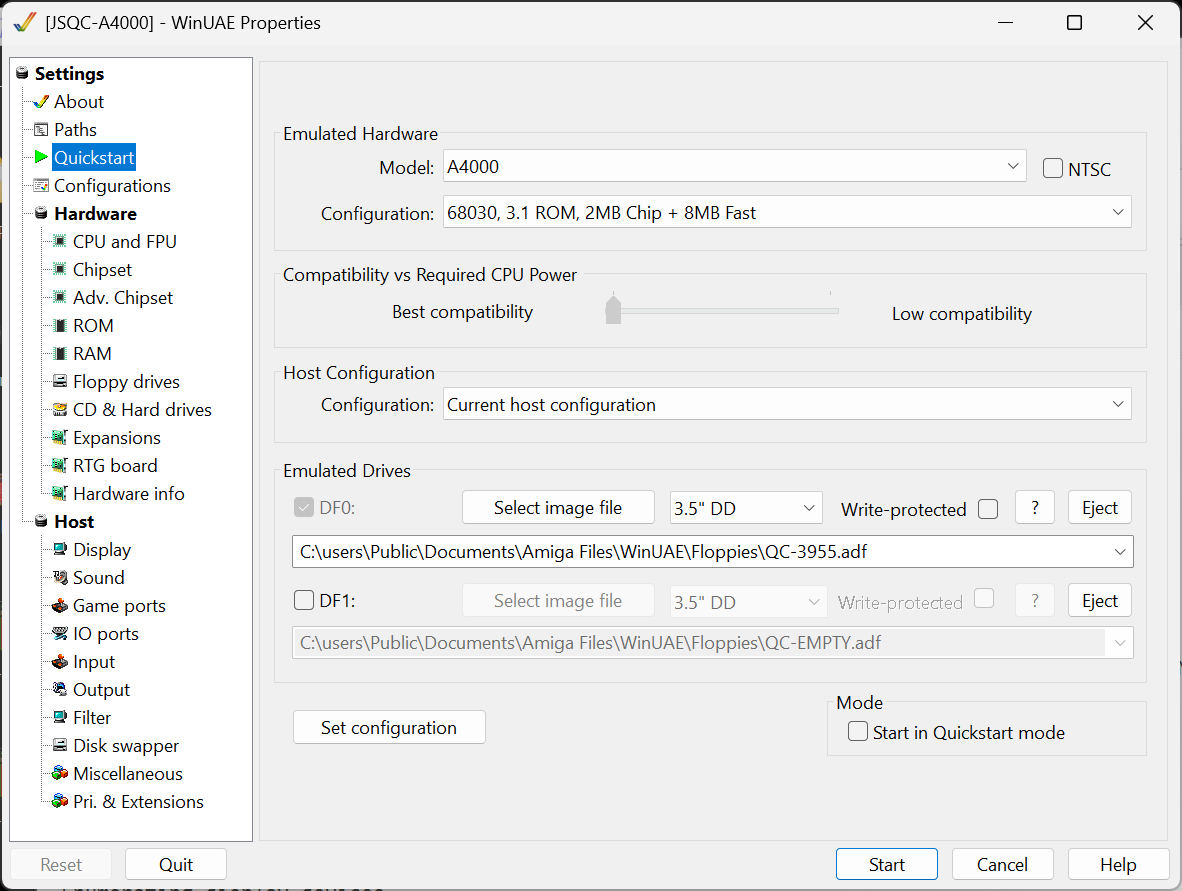This screenshot has width=1182, height=891.
Task: Eject the DF1 floppy disk
Action: tap(1099, 601)
